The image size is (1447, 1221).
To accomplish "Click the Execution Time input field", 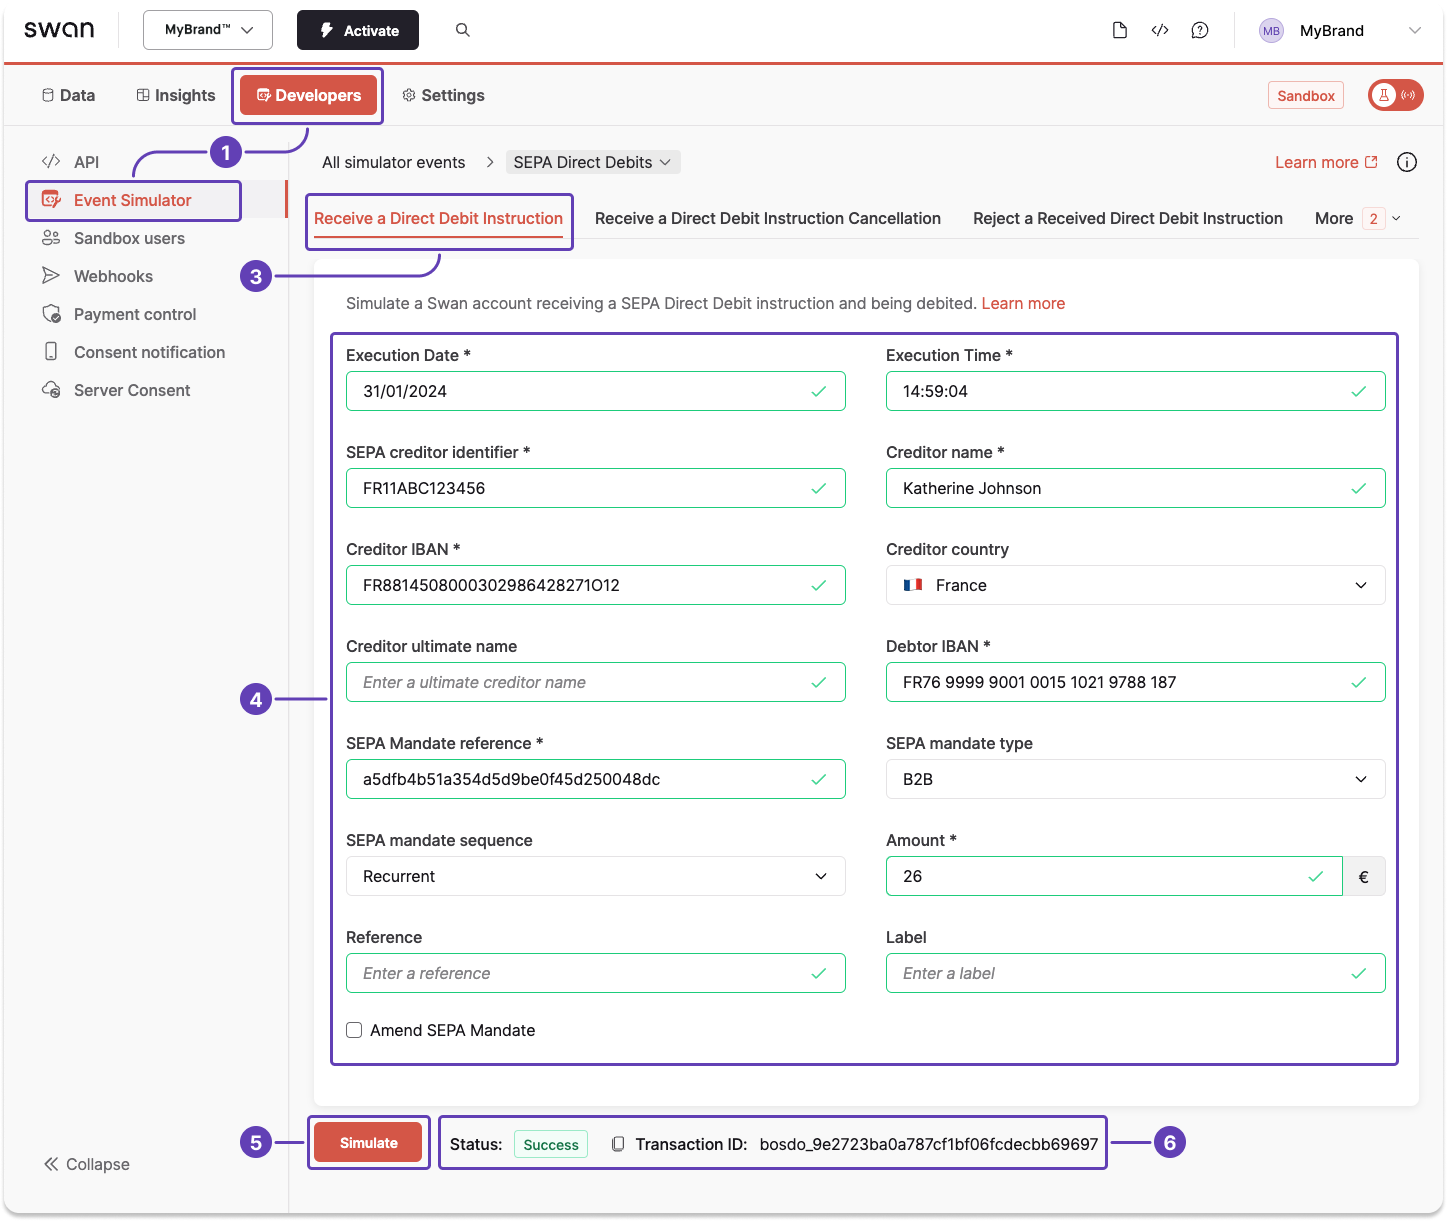I will [x=1135, y=391].
